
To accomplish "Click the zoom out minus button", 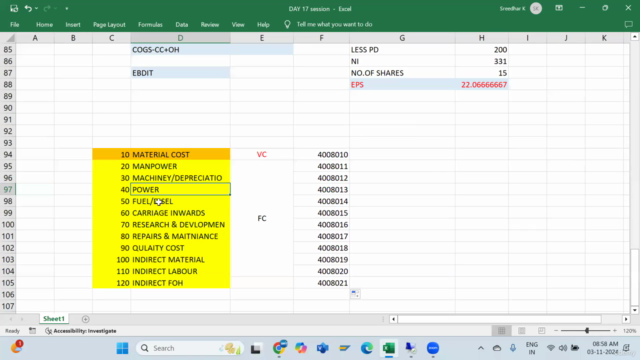I will point(556,331).
